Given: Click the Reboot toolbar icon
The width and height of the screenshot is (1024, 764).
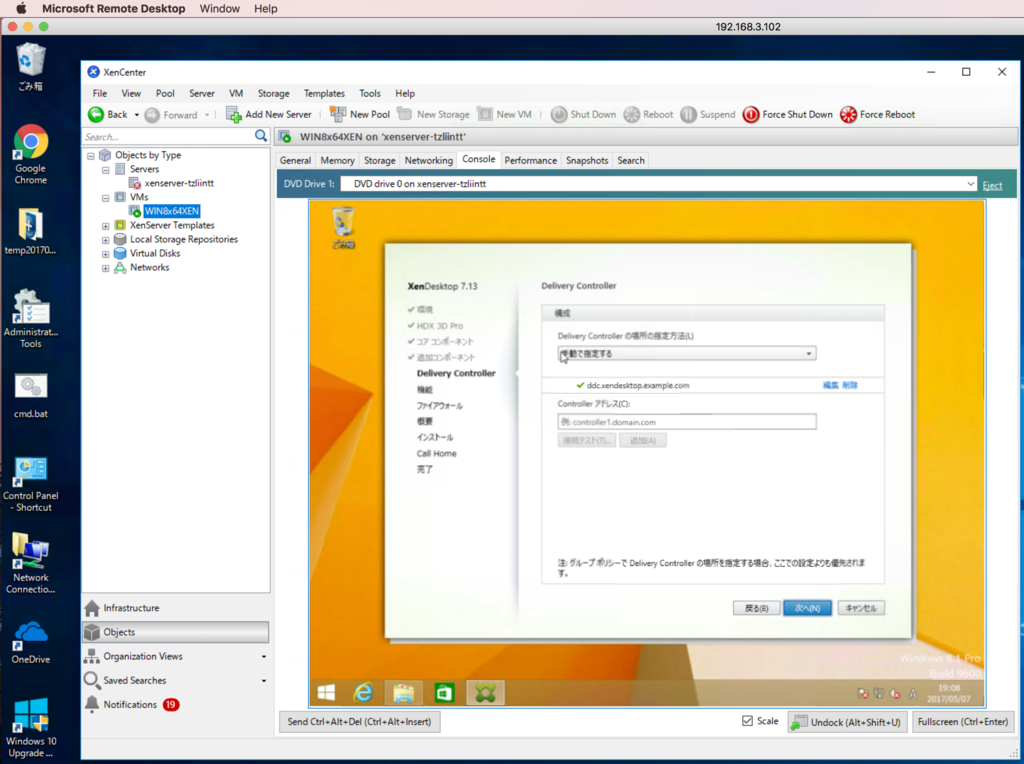Looking at the screenshot, I should pos(632,114).
